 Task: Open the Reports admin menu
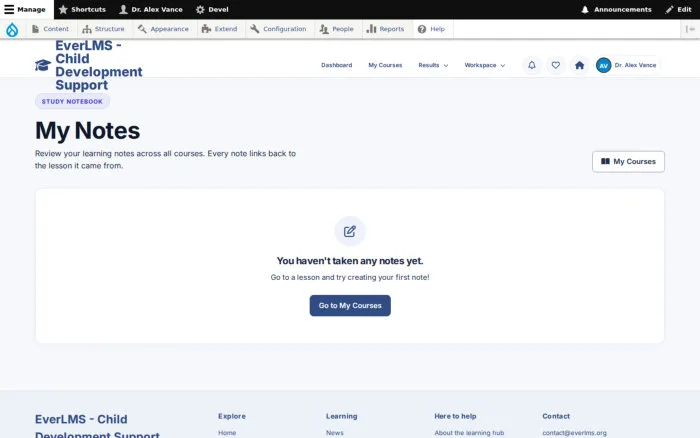coord(385,29)
